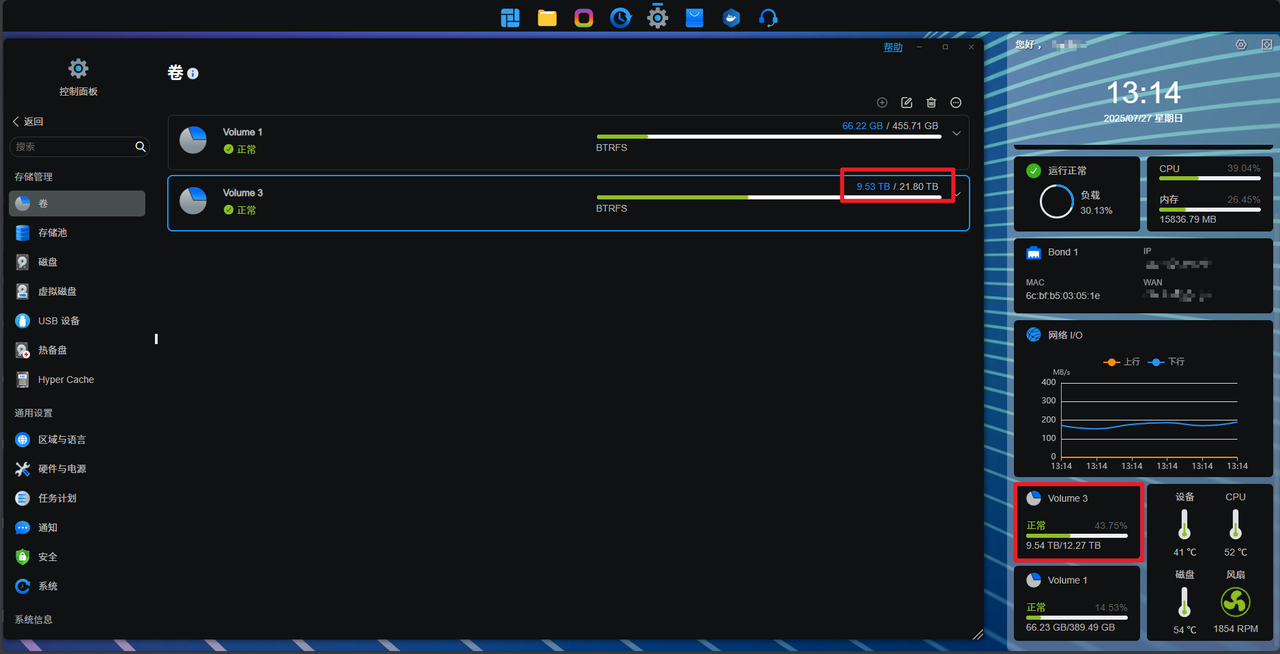Click the green fan icon in widget

click(1236, 602)
